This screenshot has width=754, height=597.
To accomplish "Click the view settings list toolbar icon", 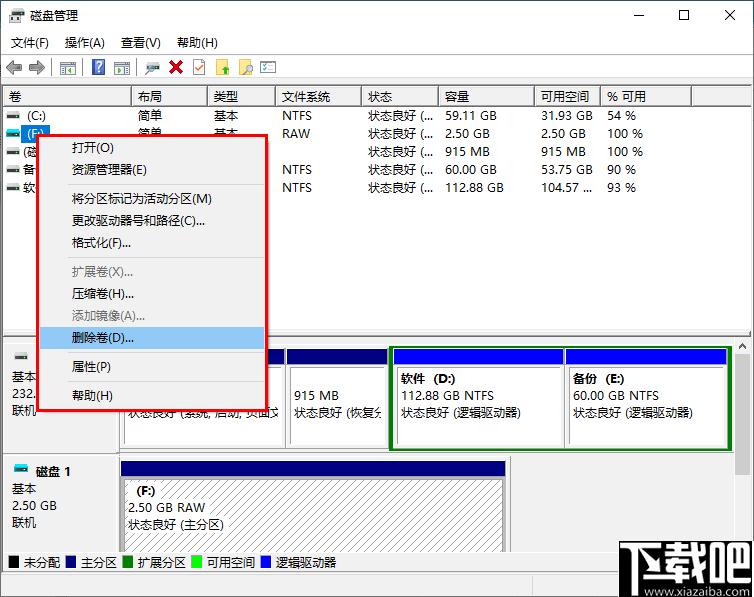I will point(268,67).
